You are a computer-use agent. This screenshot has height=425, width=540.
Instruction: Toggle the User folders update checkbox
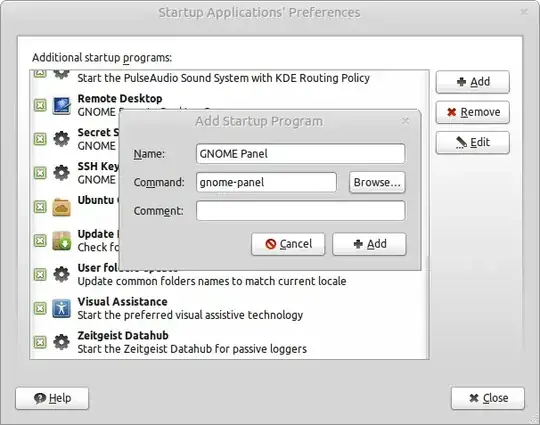pos(40,274)
